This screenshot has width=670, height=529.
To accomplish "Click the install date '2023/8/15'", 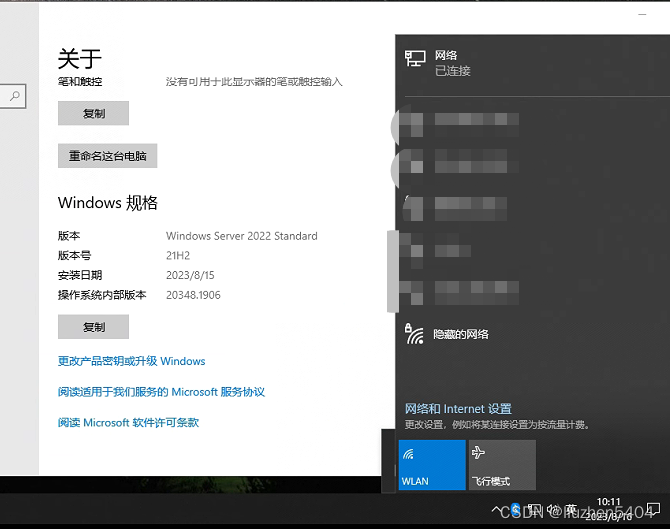I will 190,275.
